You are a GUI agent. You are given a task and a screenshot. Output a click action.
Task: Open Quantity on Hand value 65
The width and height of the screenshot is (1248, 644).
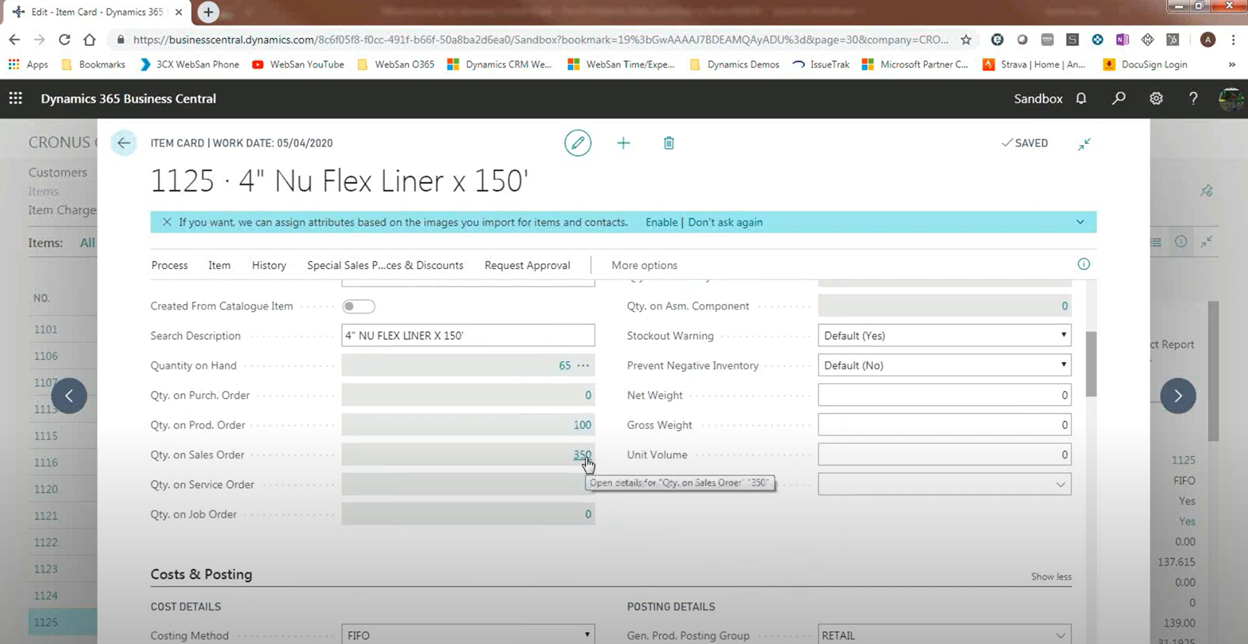coord(565,365)
